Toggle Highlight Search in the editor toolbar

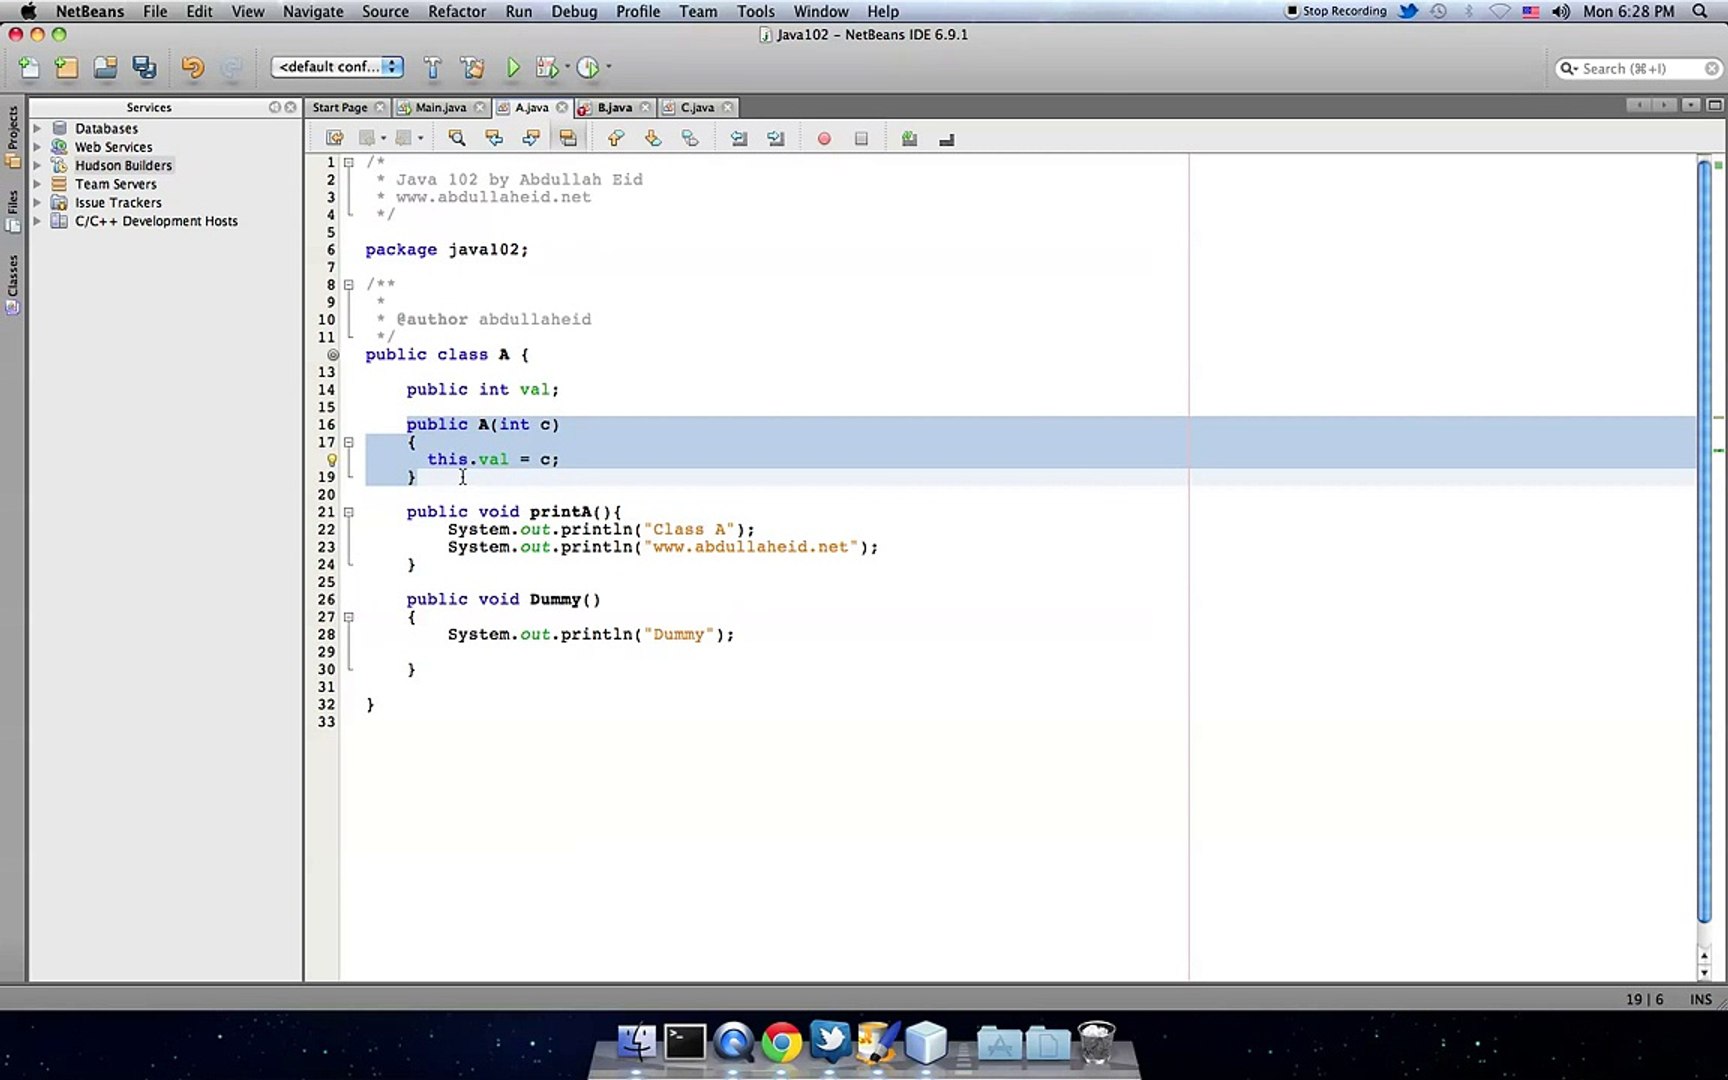568,138
